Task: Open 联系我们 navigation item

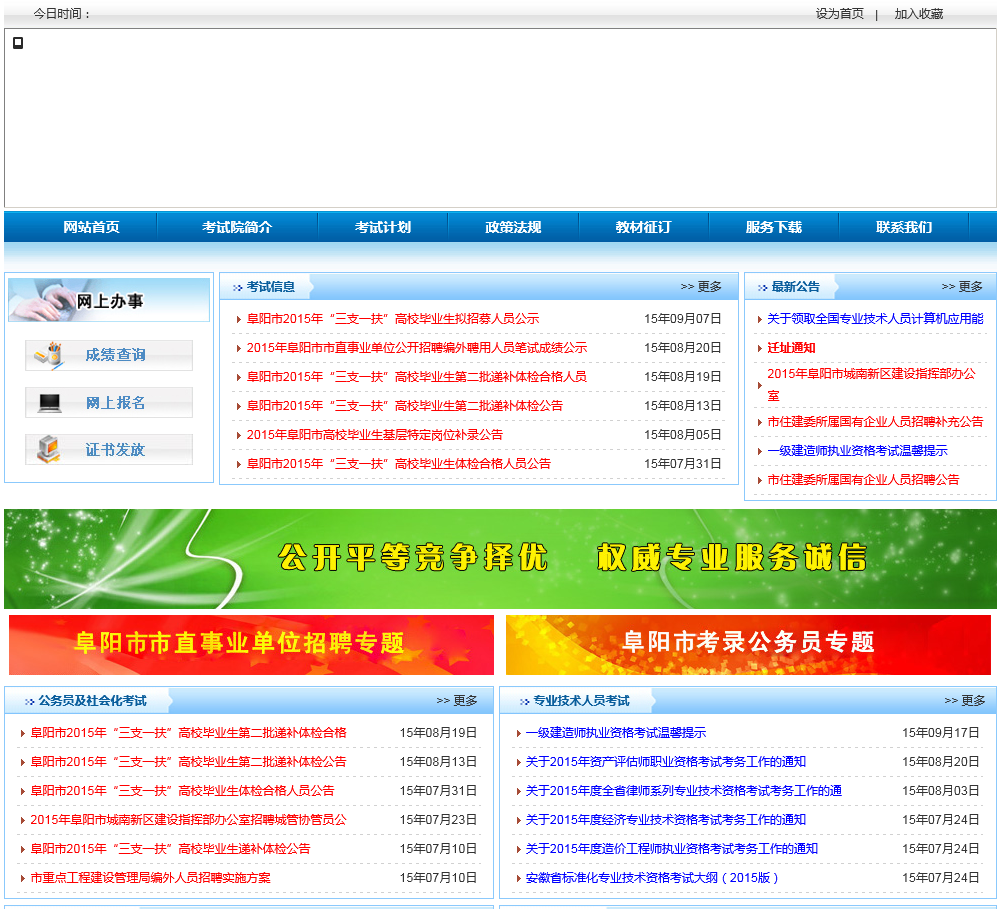Action: tap(904, 227)
